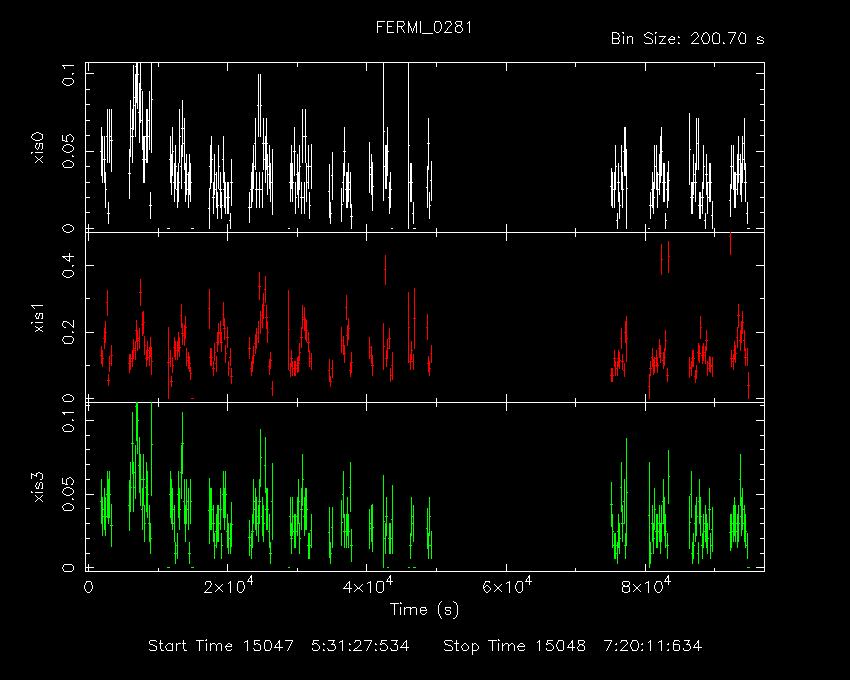Image resolution: width=850 pixels, height=680 pixels.
Task: Click the start clock time 5:31:27:534
Action: [360, 646]
